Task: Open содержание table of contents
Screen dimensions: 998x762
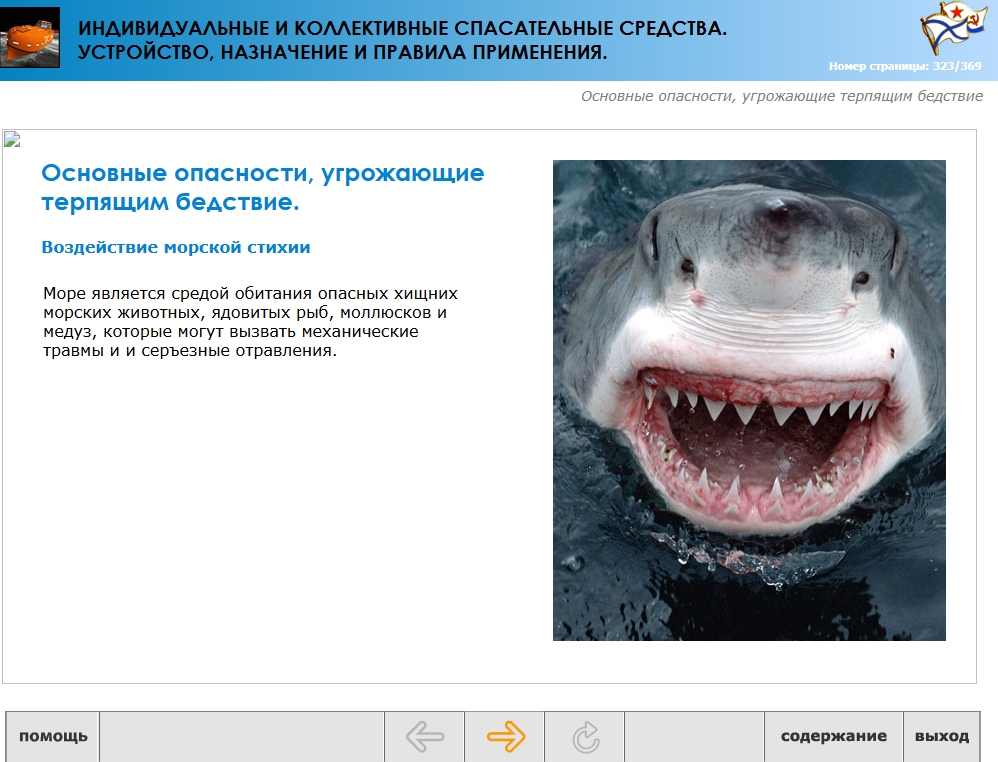Action: point(833,737)
